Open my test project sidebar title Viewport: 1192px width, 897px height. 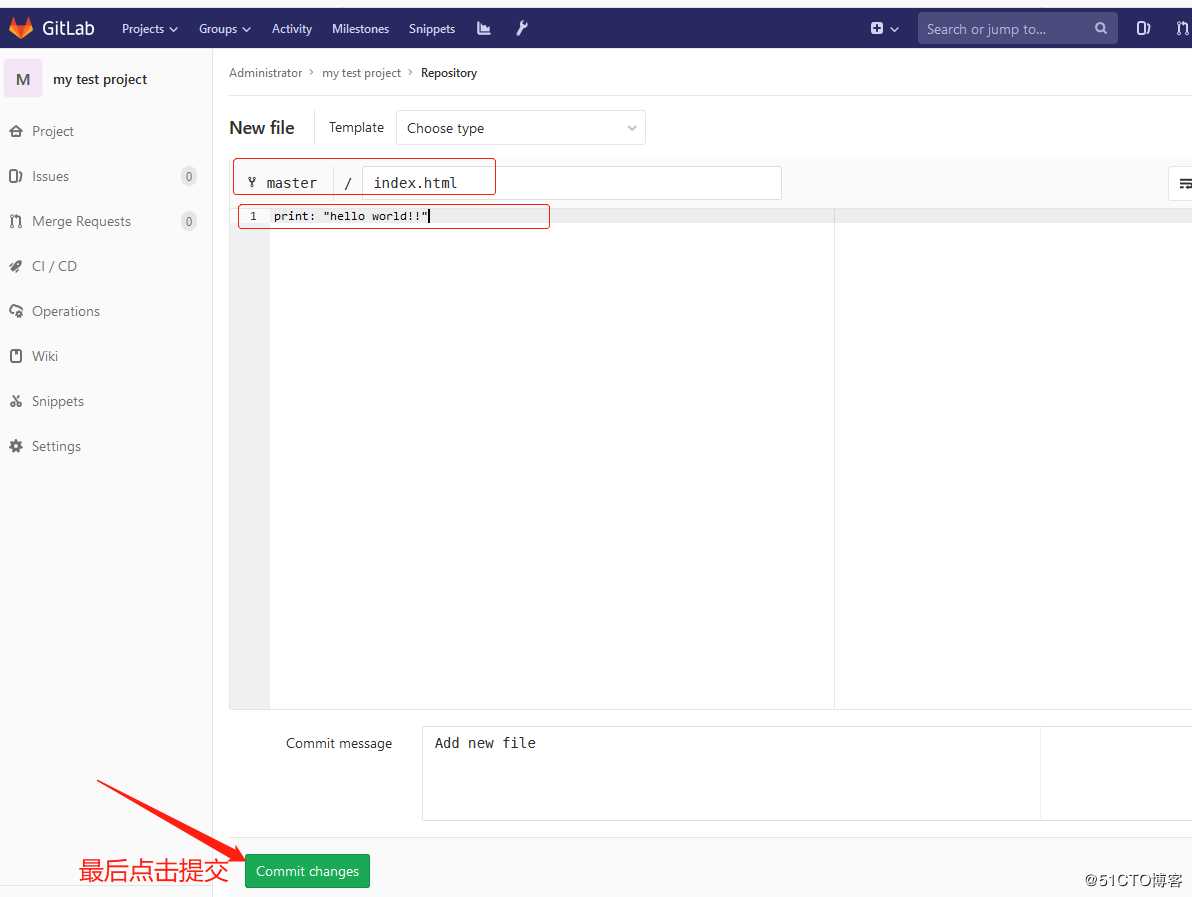point(100,79)
